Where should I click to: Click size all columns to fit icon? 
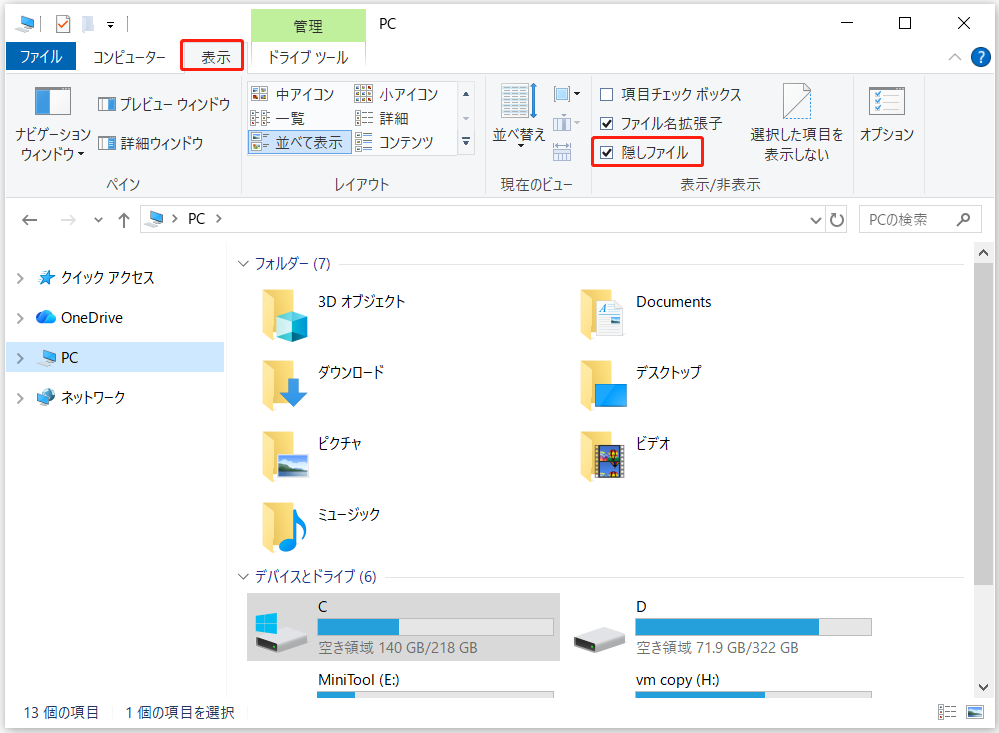(562, 152)
